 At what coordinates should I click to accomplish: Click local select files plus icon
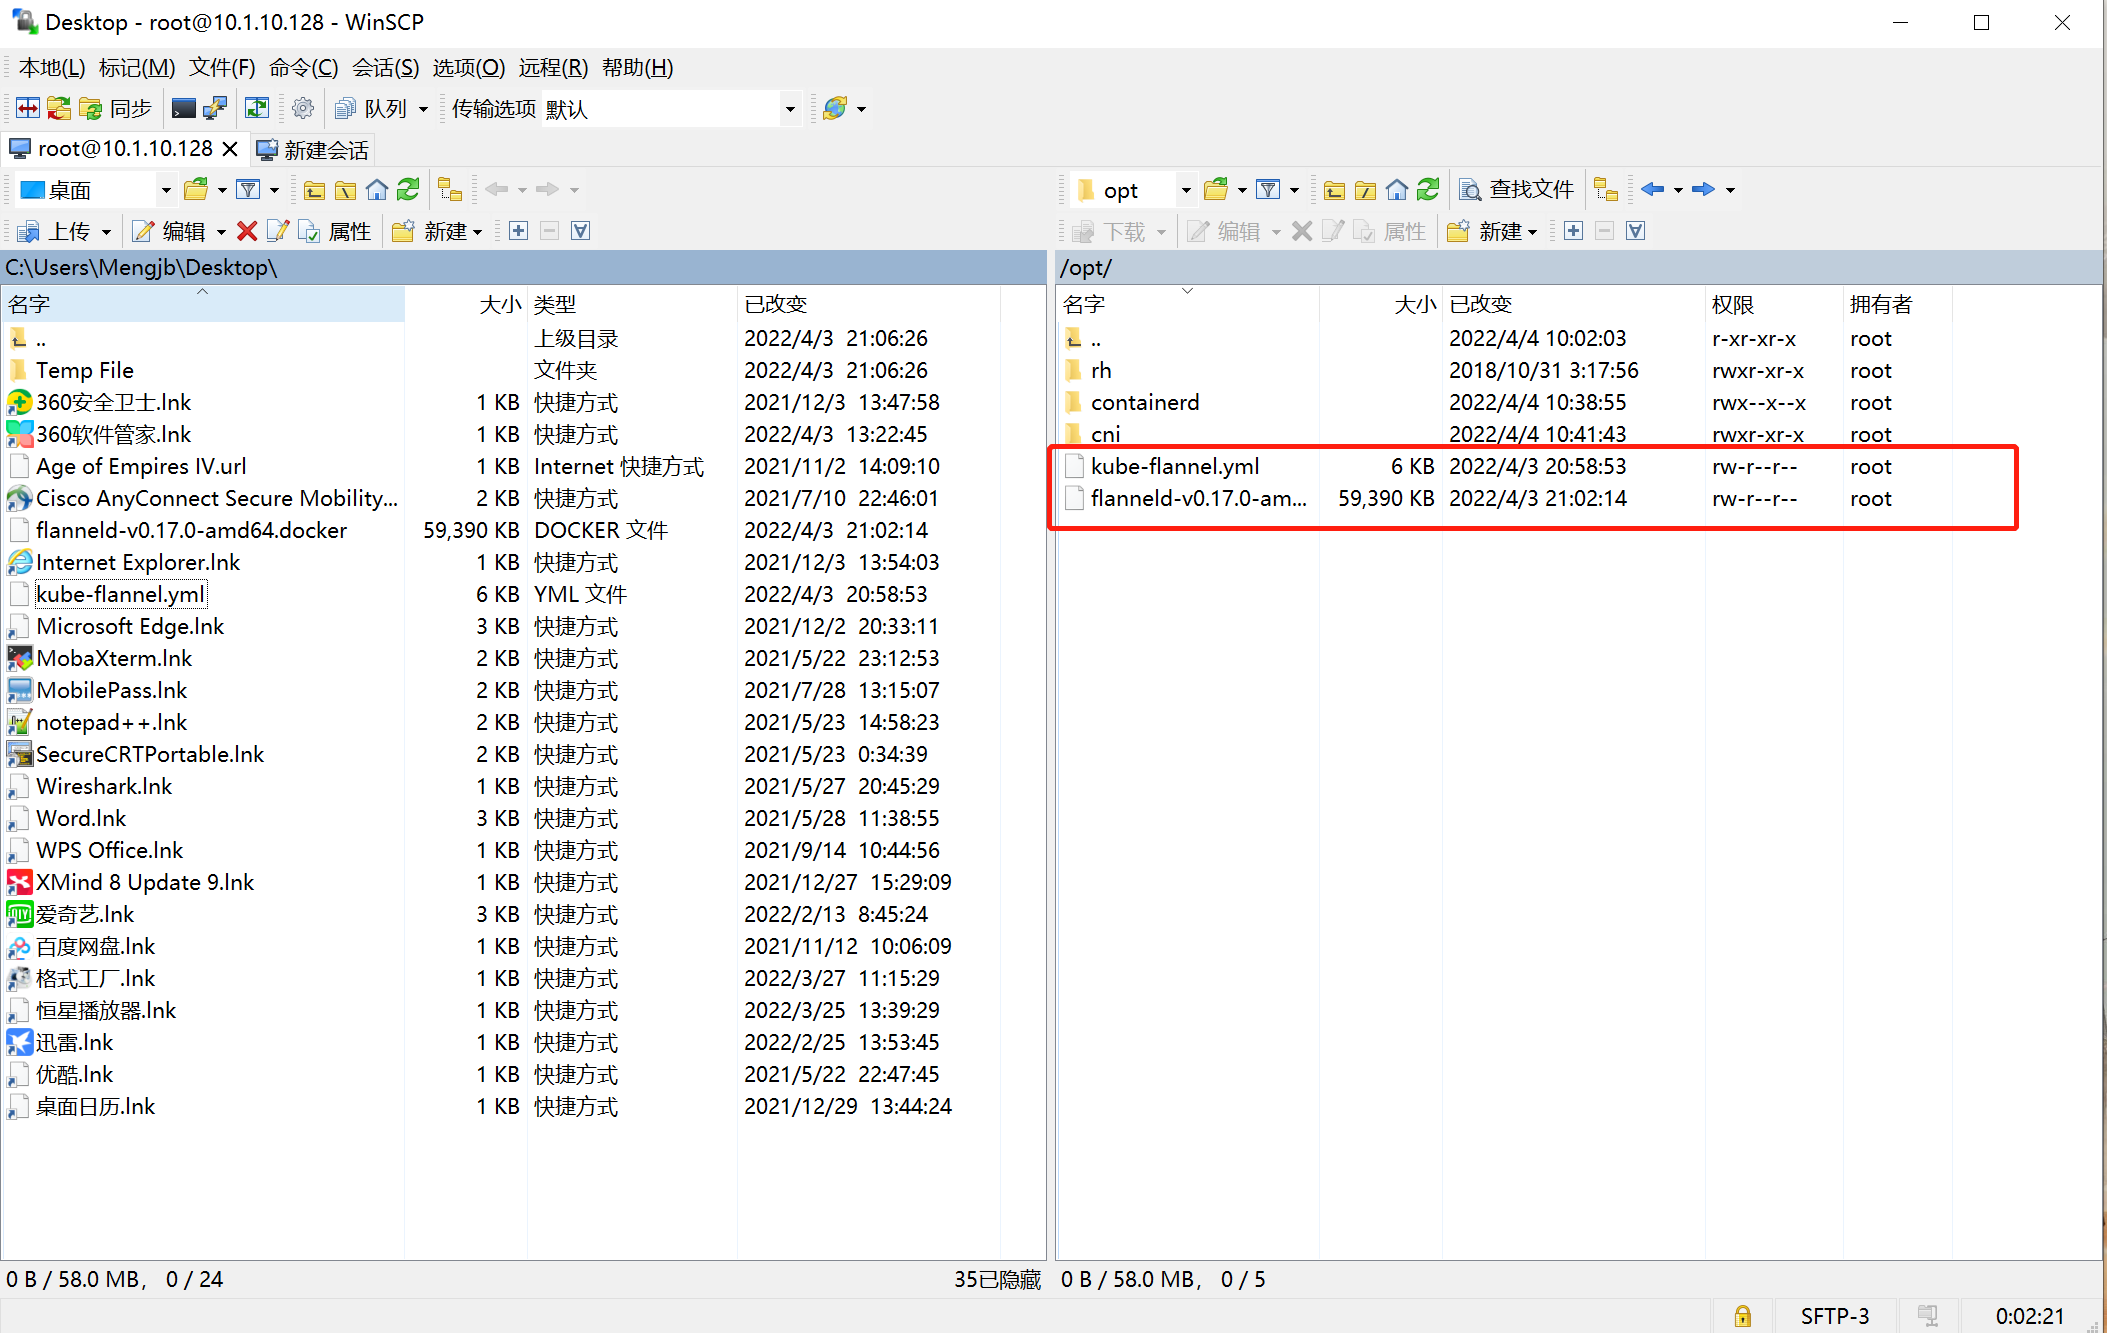[x=518, y=231]
